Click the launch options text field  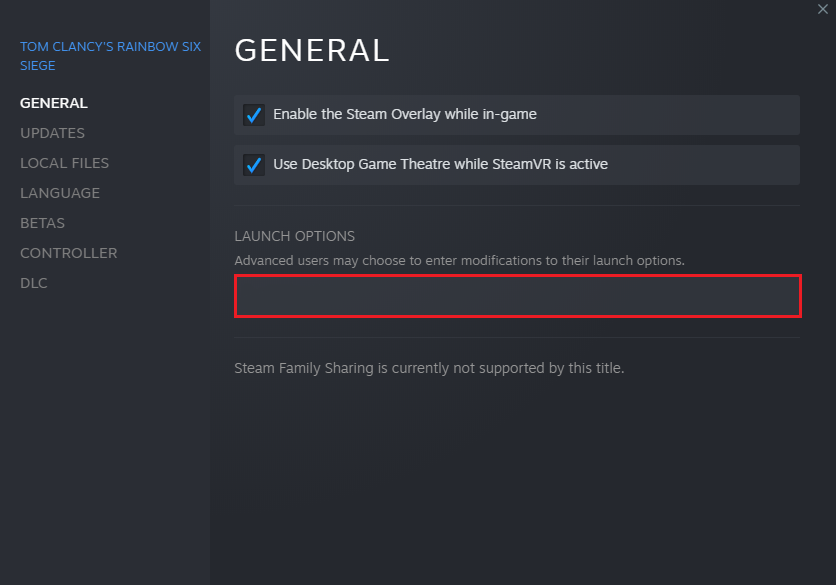click(x=517, y=296)
